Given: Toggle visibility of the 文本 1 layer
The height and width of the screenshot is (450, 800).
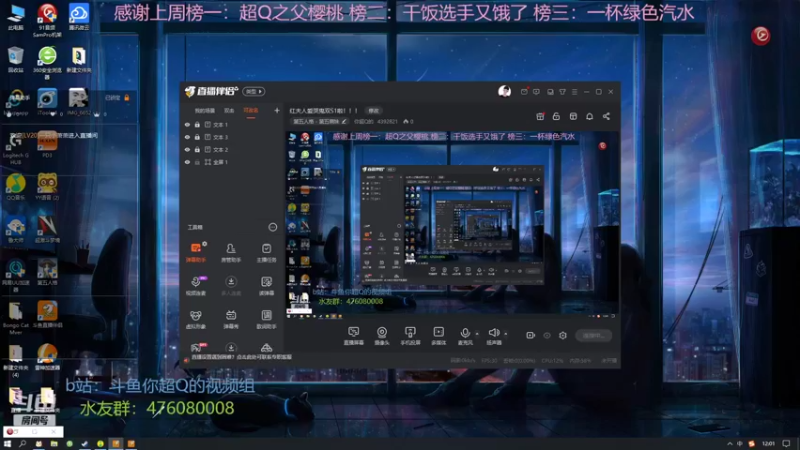Looking at the screenshot, I should 187,124.
